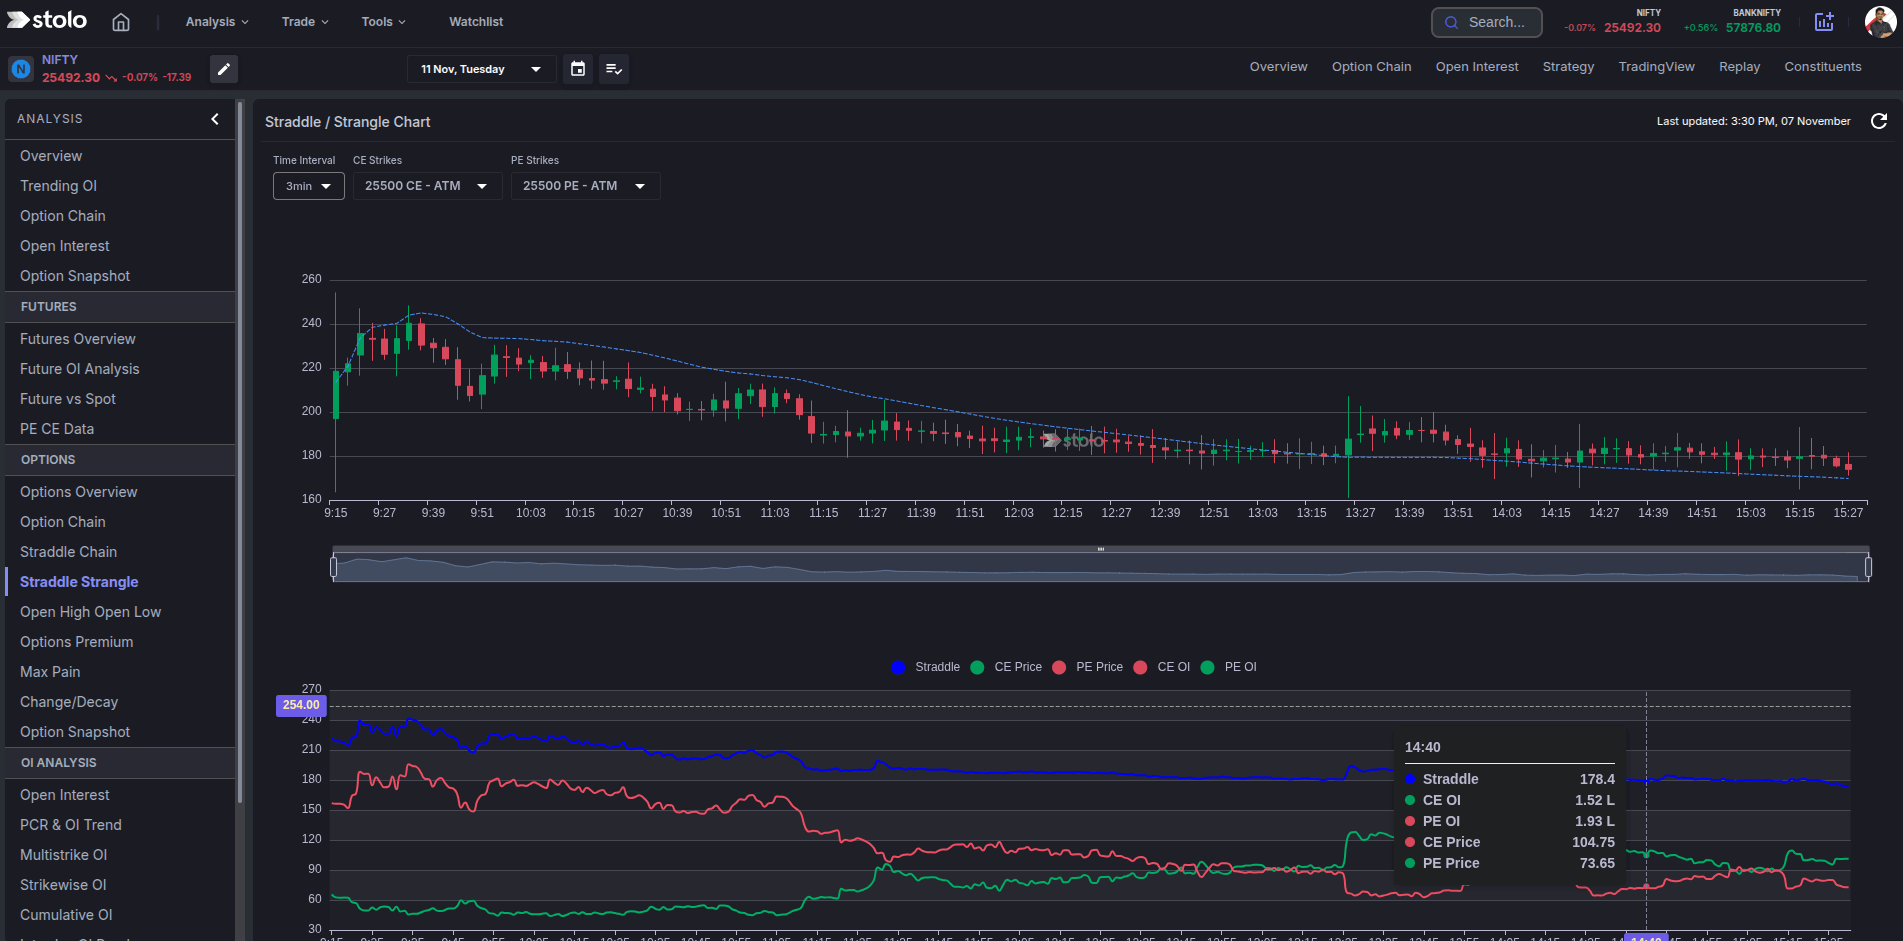Screen dimensions: 1903x941
Task: Open the add chart widget icon
Action: 1824,22
